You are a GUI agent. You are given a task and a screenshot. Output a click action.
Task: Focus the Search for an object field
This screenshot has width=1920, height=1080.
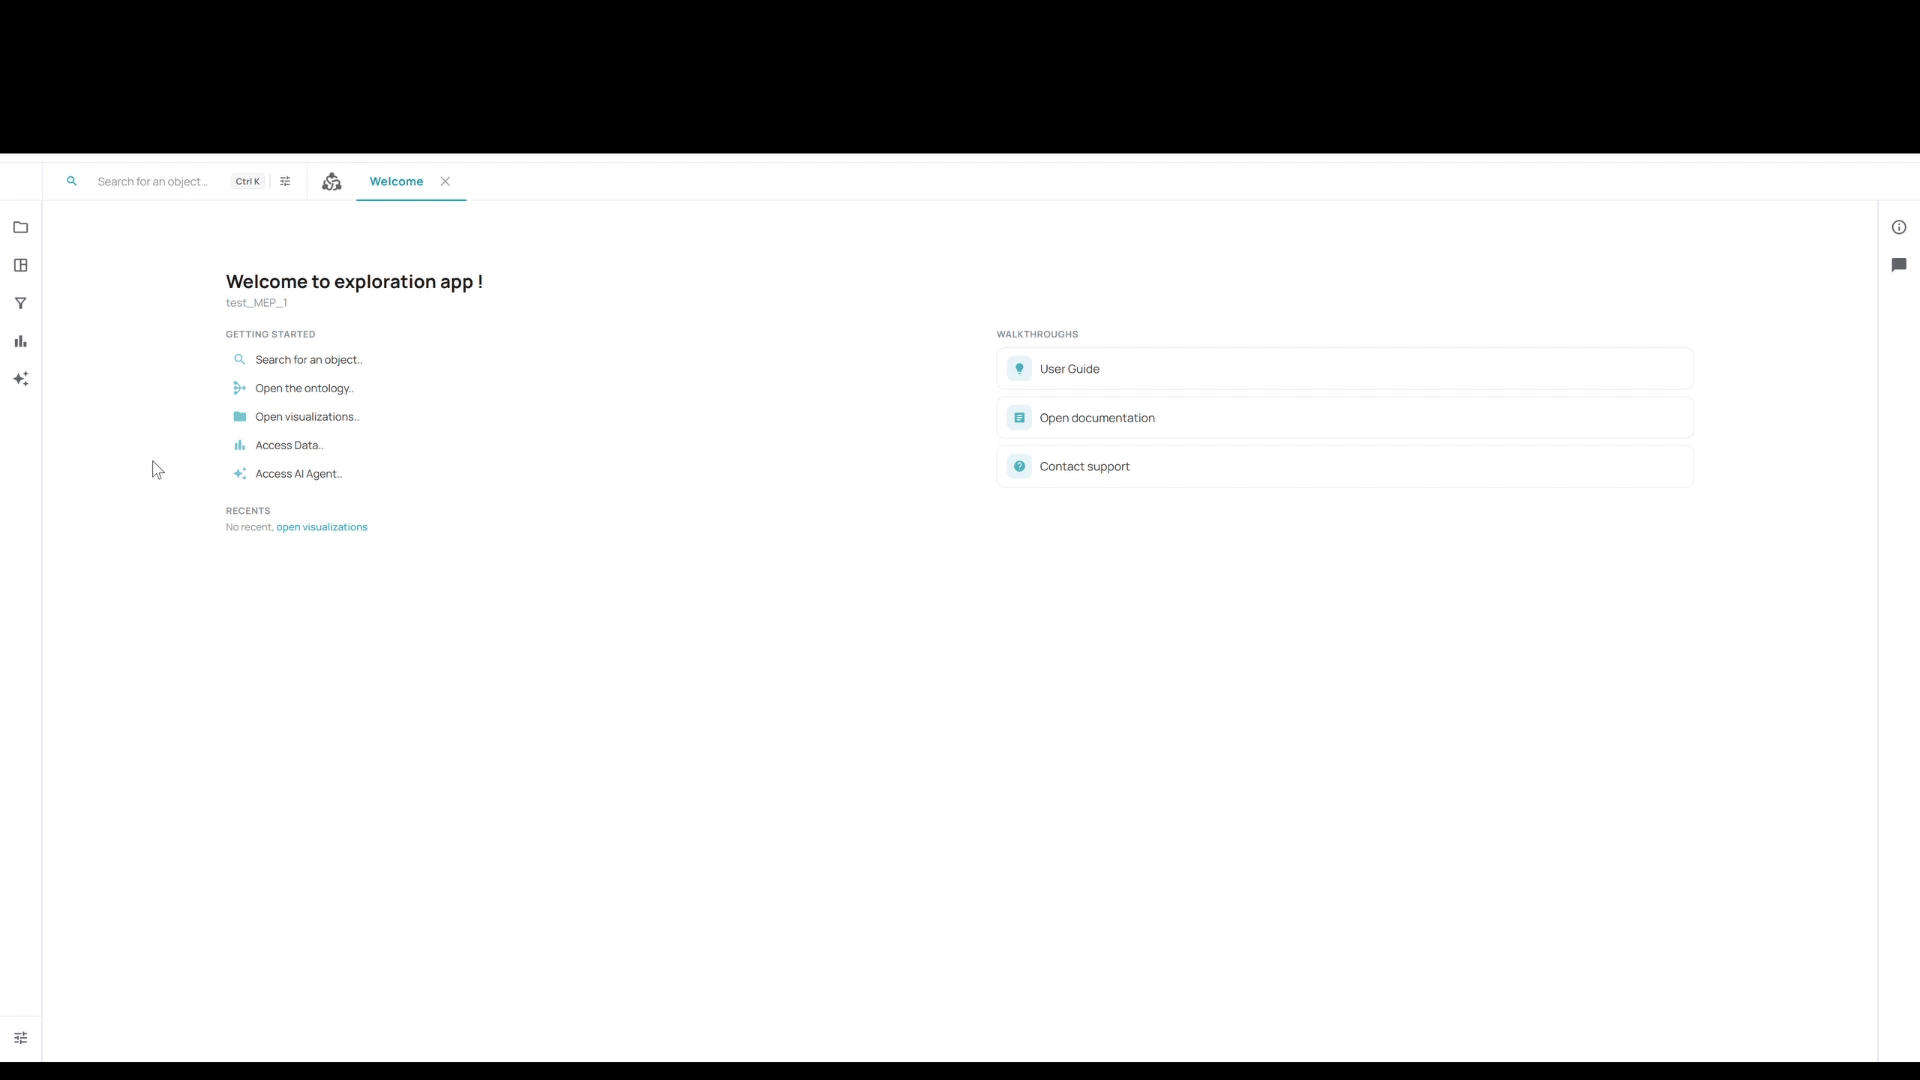coord(153,182)
